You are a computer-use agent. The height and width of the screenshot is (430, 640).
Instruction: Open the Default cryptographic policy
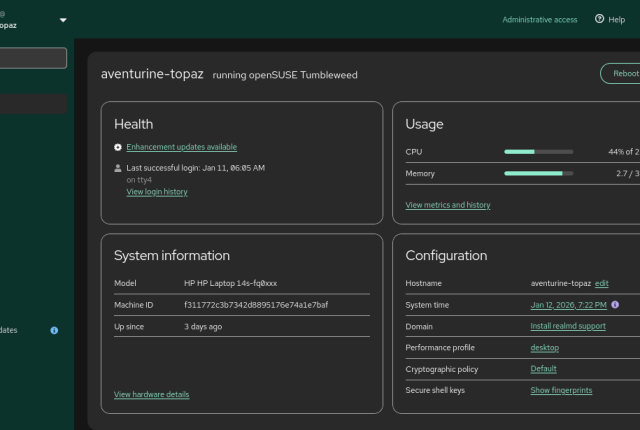point(543,369)
